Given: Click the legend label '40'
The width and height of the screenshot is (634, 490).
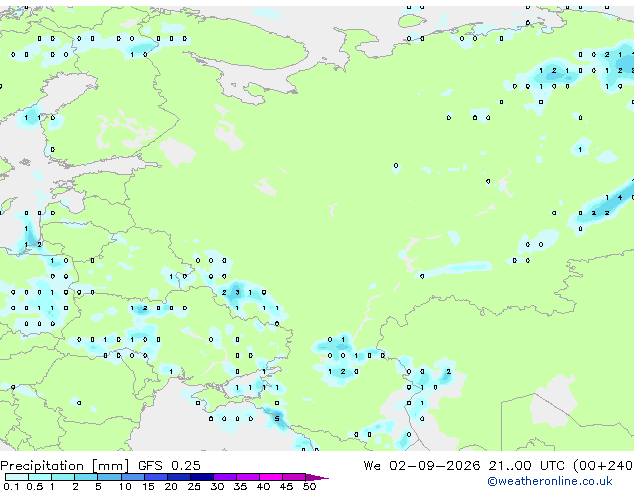Looking at the screenshot, I should pos(263,486).
